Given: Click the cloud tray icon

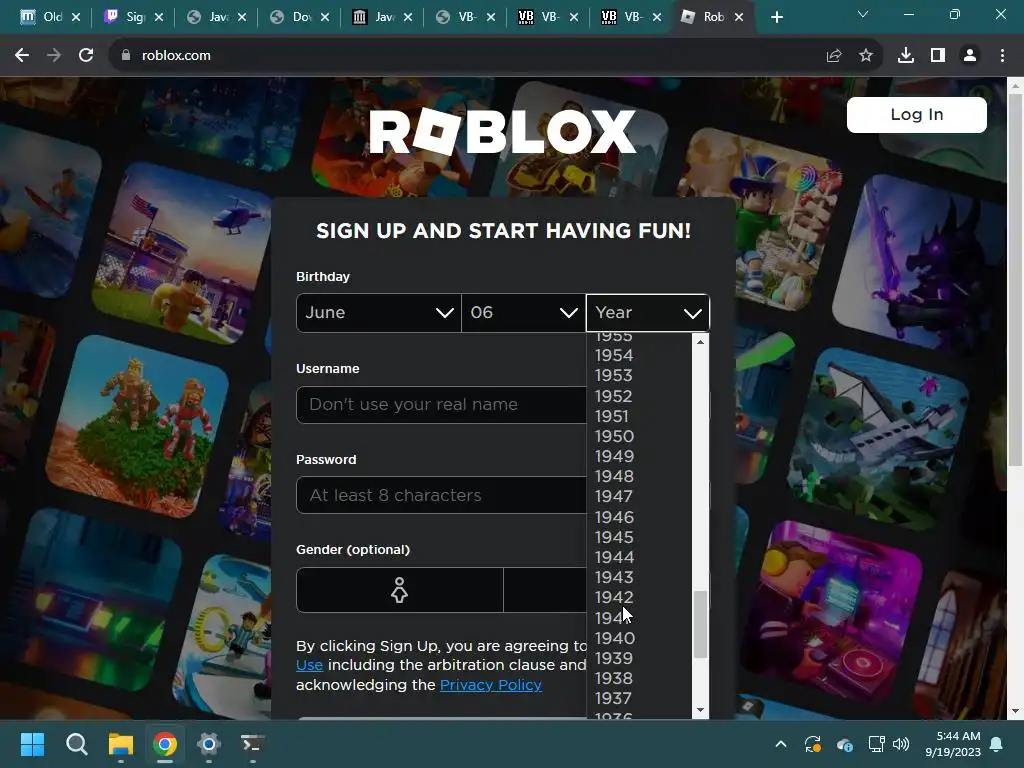Looking at the screenshot, I should tap(844, 744).
